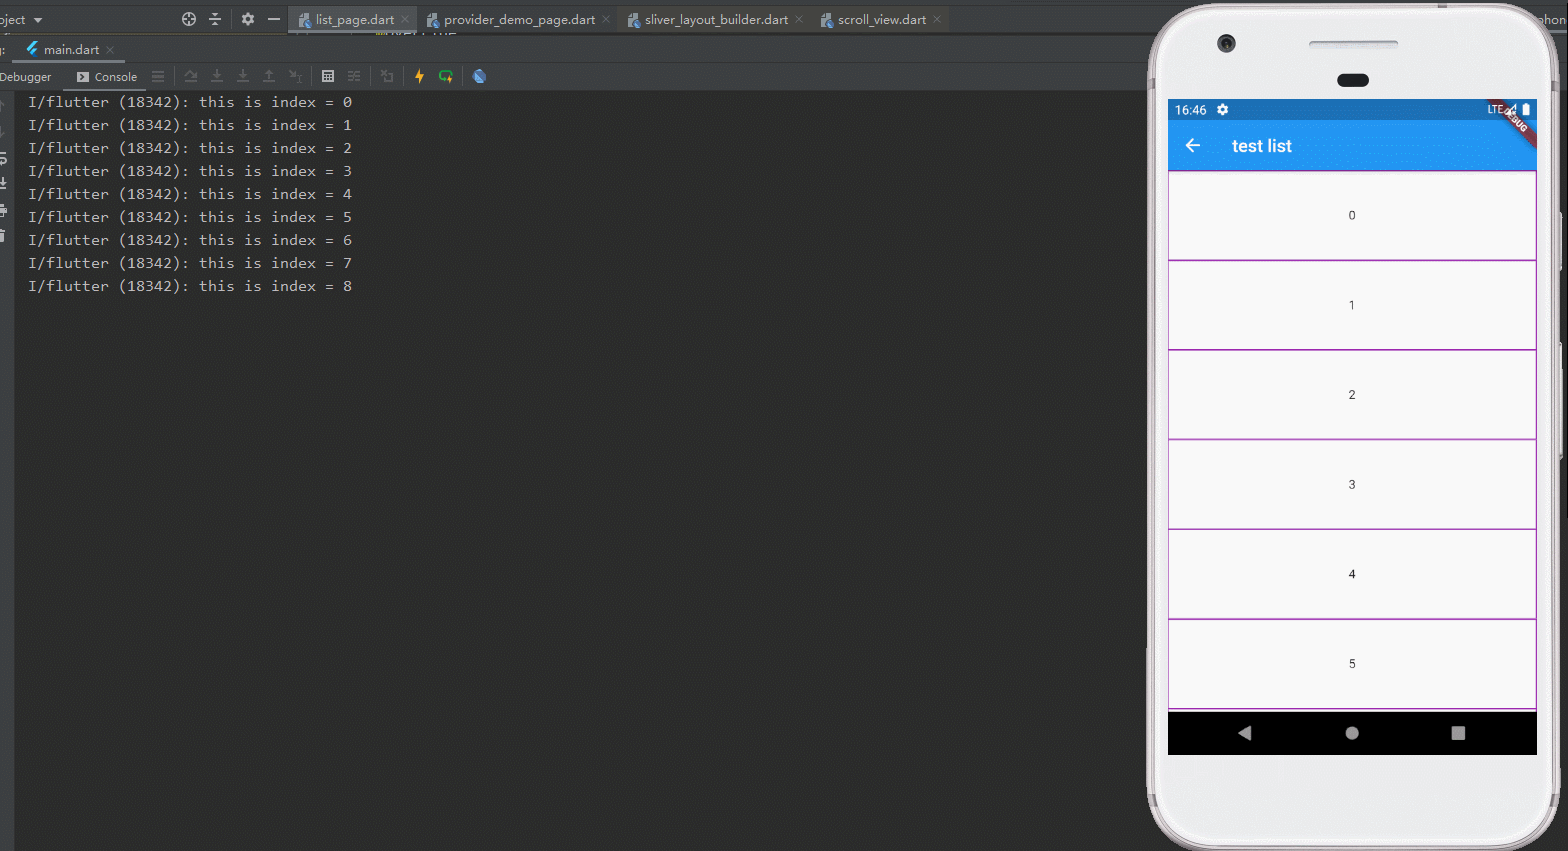Tap list item 0 in emulator
Screen dimensions: 1568x851
point(1352,216)
